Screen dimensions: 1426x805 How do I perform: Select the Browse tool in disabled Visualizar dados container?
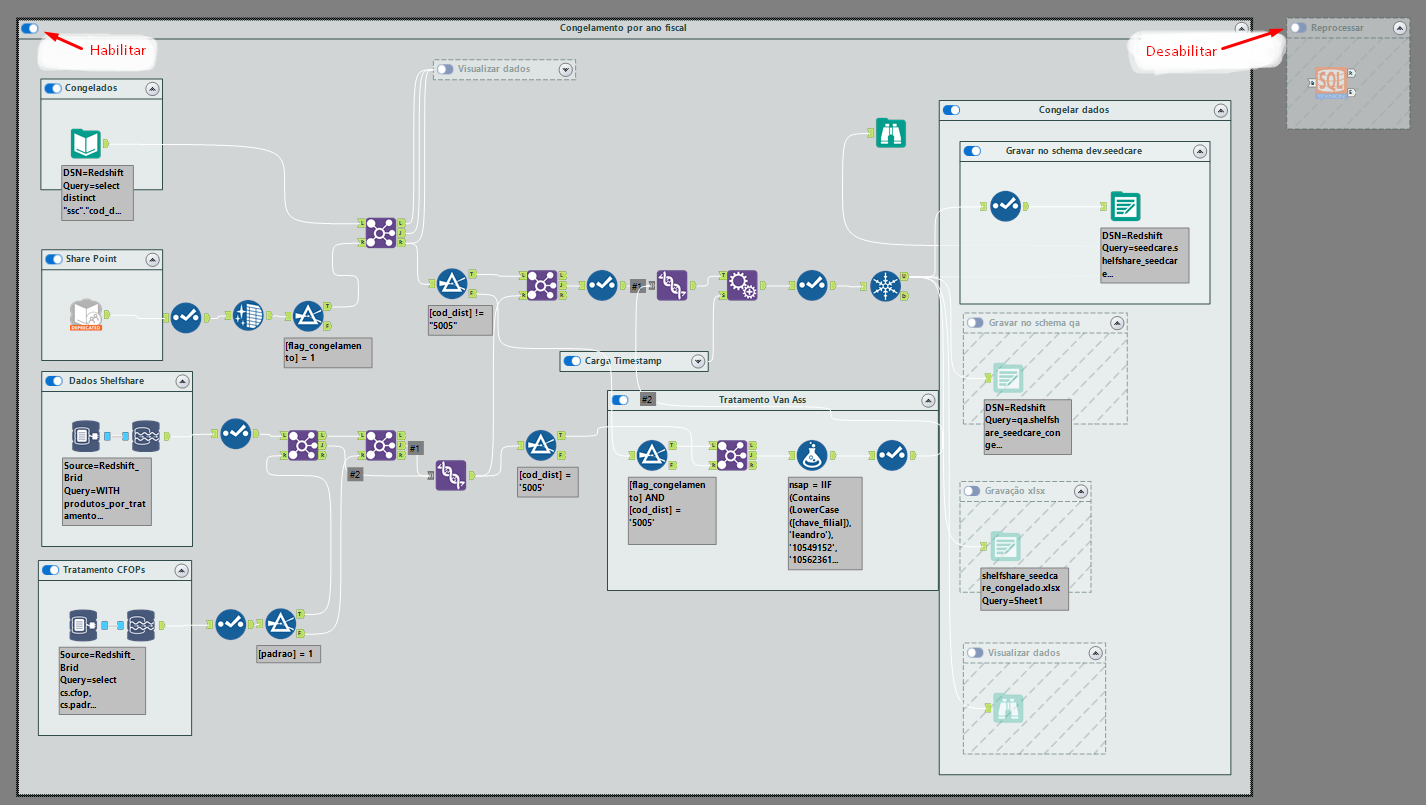pyautogui.click(x=1009, y=708)
